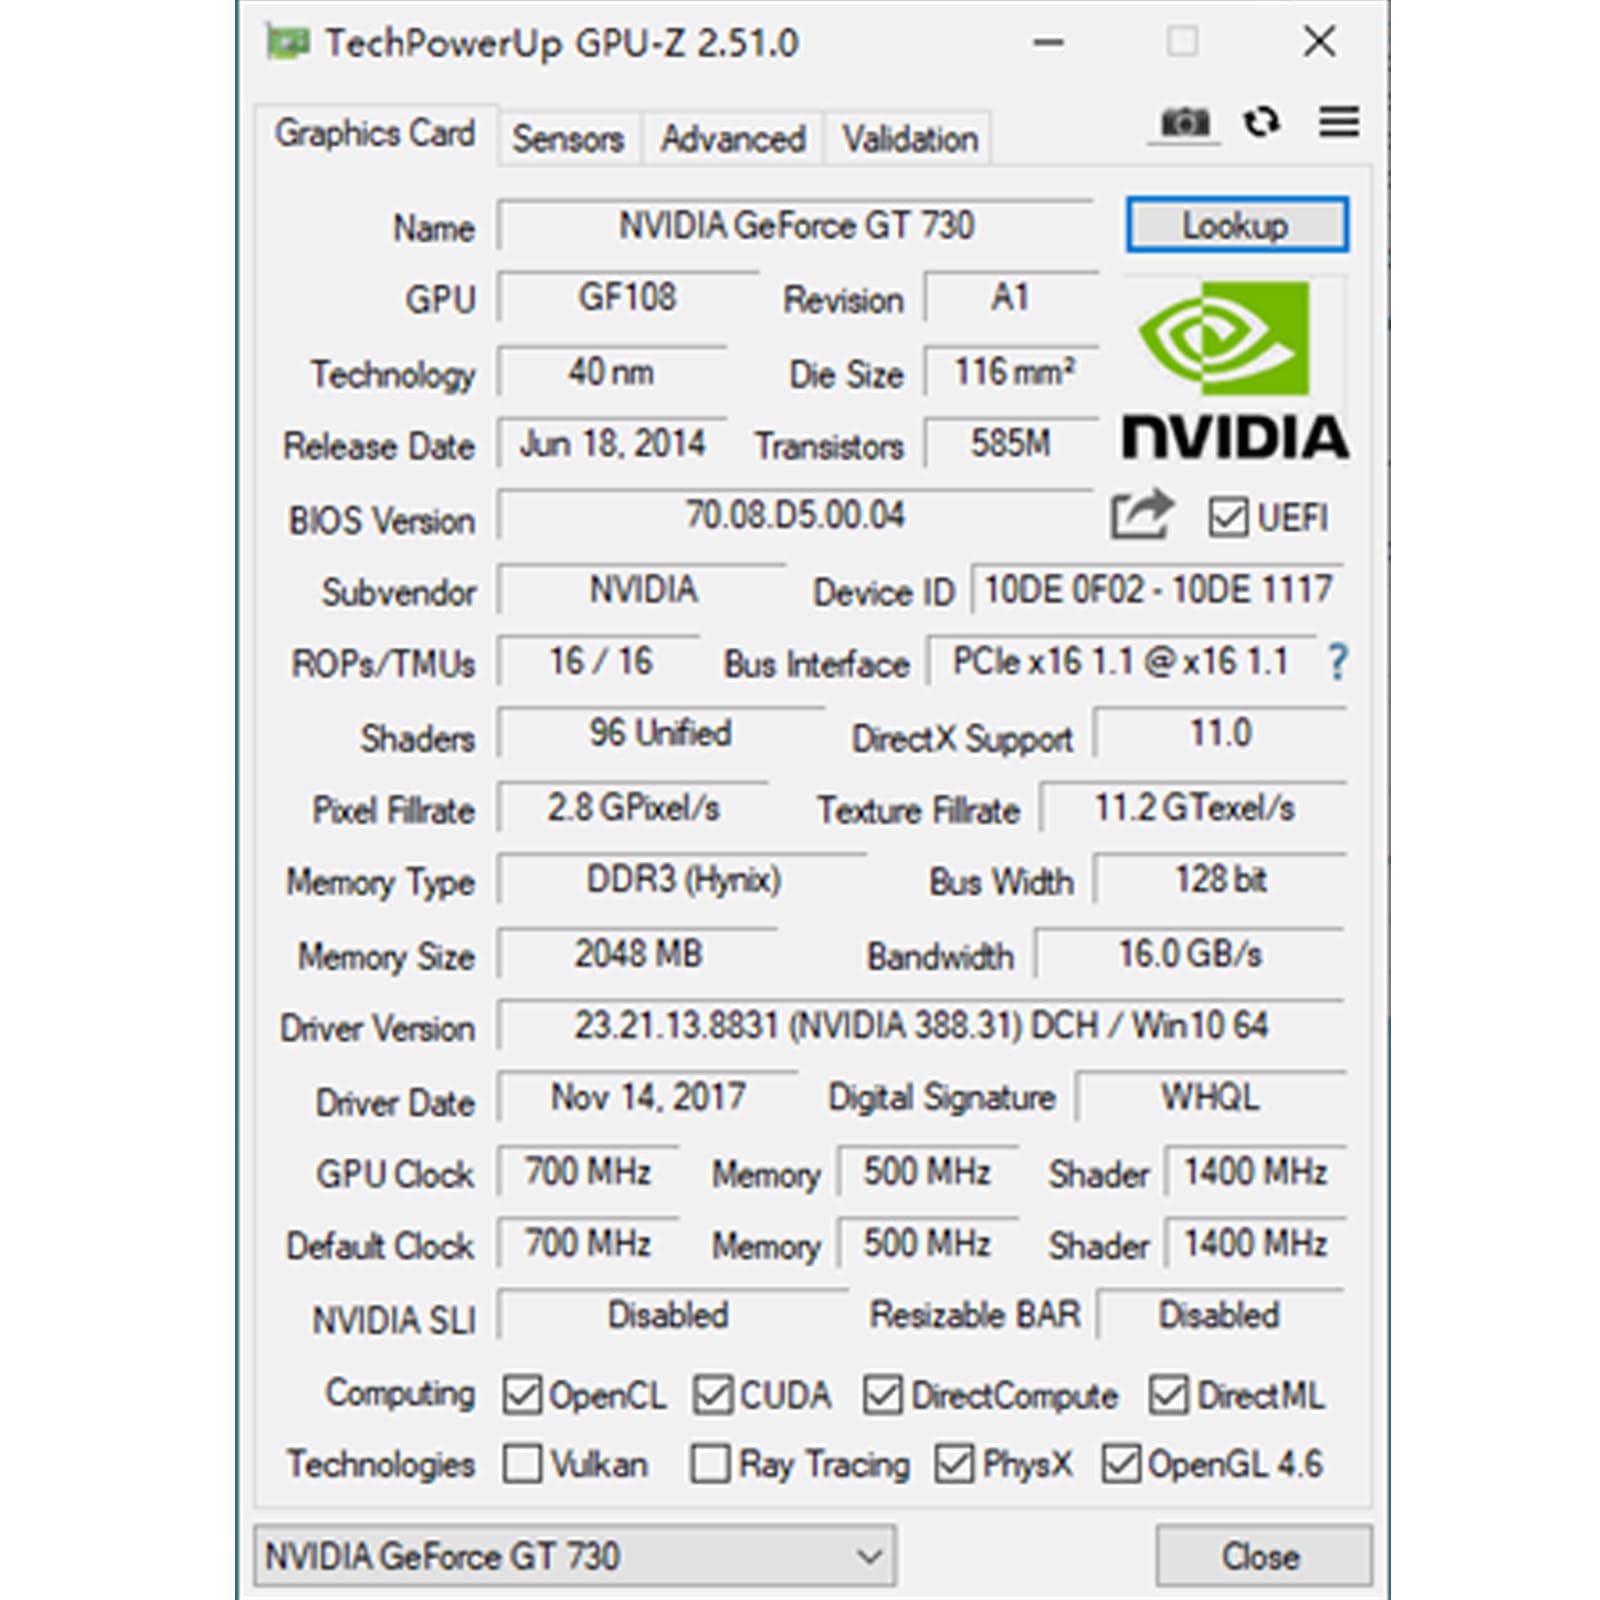This screenshot has height=1600, width=1600.
Task: Click the Close button at bottom
Action: [x=1262, y=1556]
